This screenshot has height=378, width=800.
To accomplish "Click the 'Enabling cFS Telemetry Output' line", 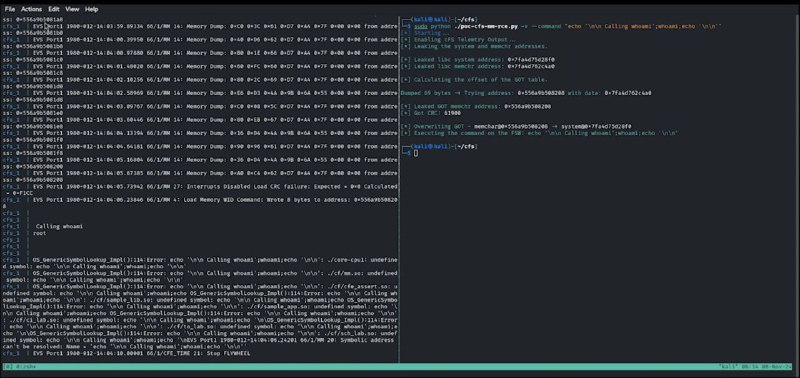I will 459,39.
